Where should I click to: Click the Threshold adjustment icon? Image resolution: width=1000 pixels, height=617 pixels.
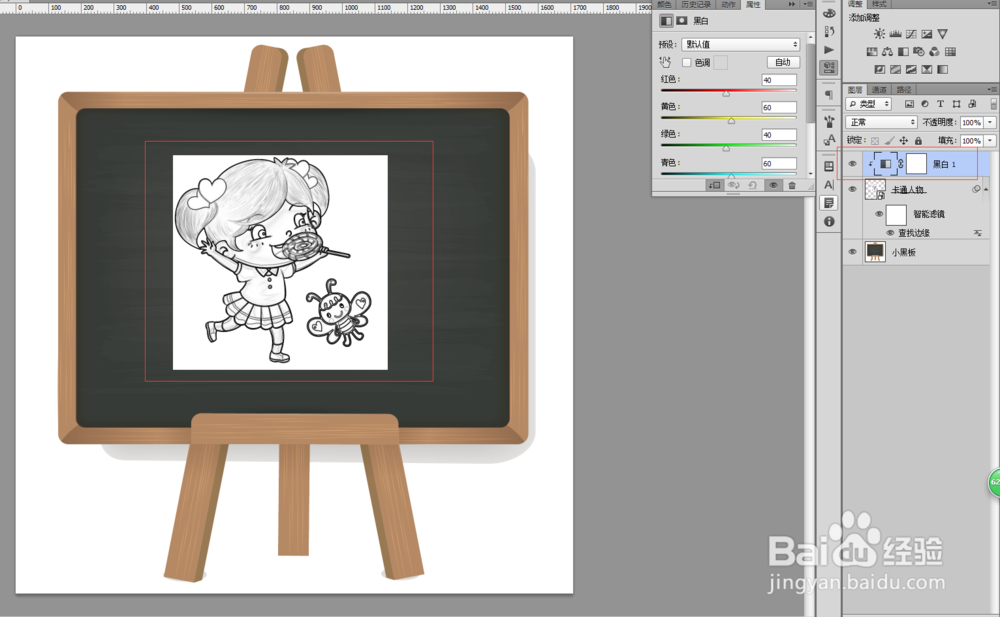[x=911, y=70]
